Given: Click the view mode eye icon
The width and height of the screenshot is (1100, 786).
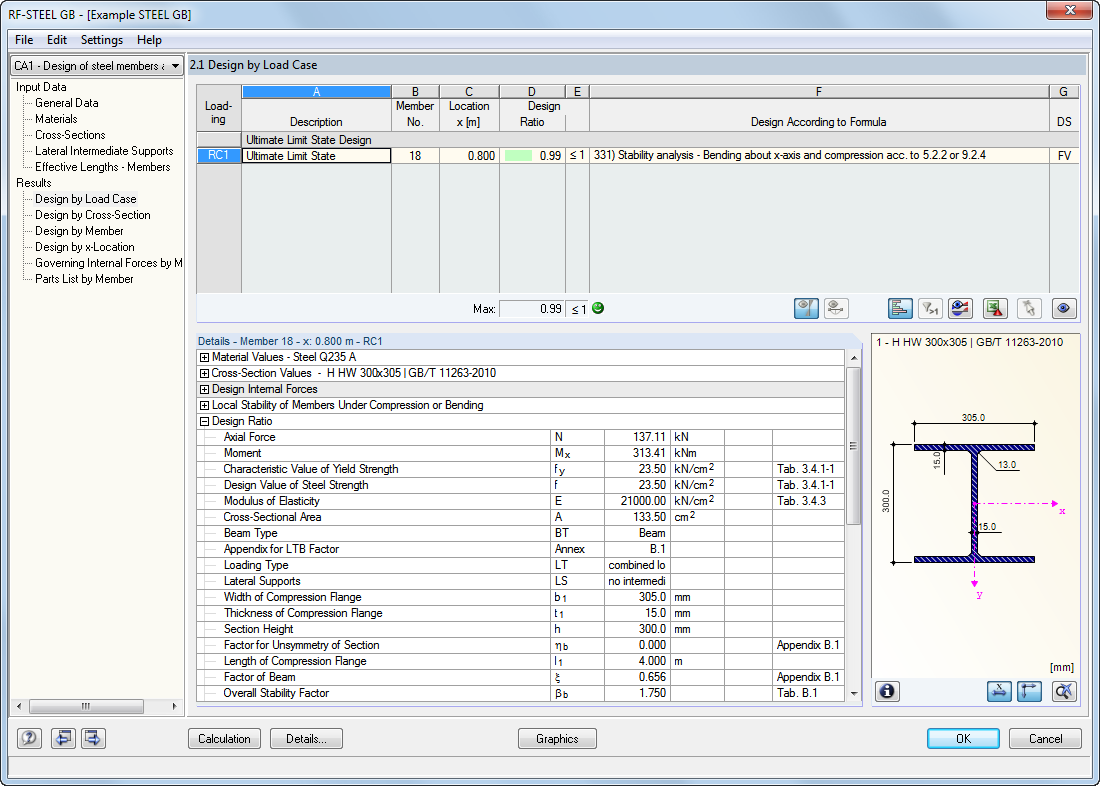Looking at the screenshot, I should click(x=1064, y=308).
